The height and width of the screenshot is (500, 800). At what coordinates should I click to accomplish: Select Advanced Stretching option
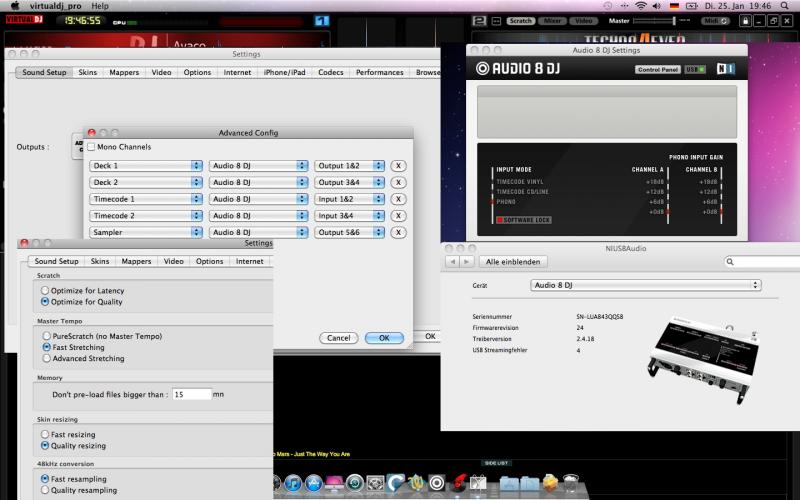point(46,358)
